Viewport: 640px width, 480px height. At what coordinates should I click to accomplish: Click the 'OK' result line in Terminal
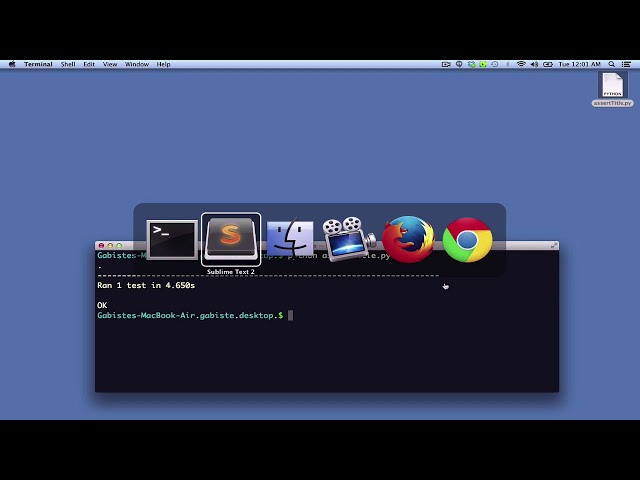click(102, 305)
